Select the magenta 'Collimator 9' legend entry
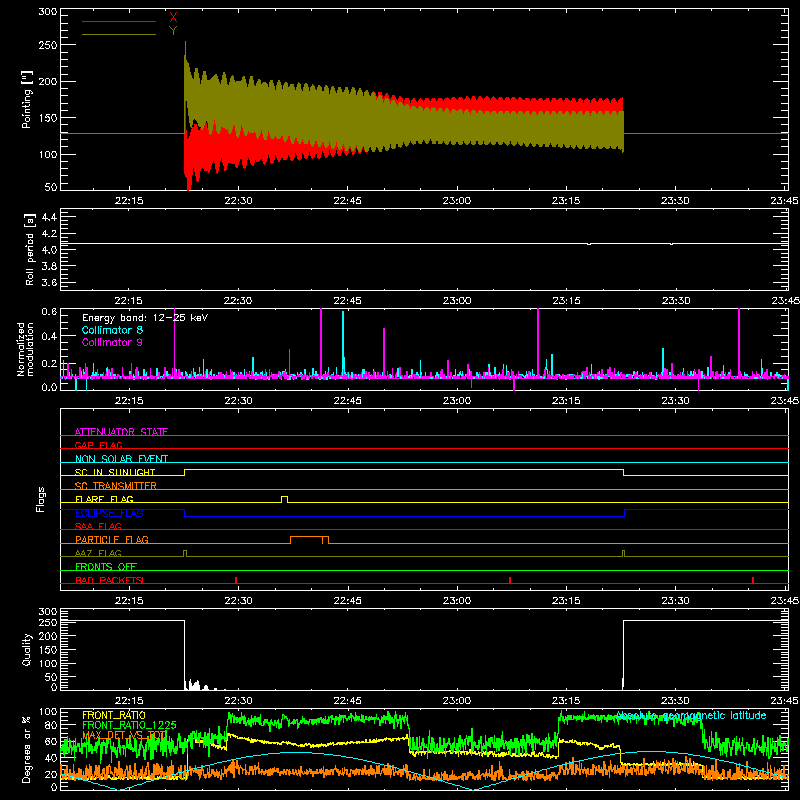 point(112,342)
